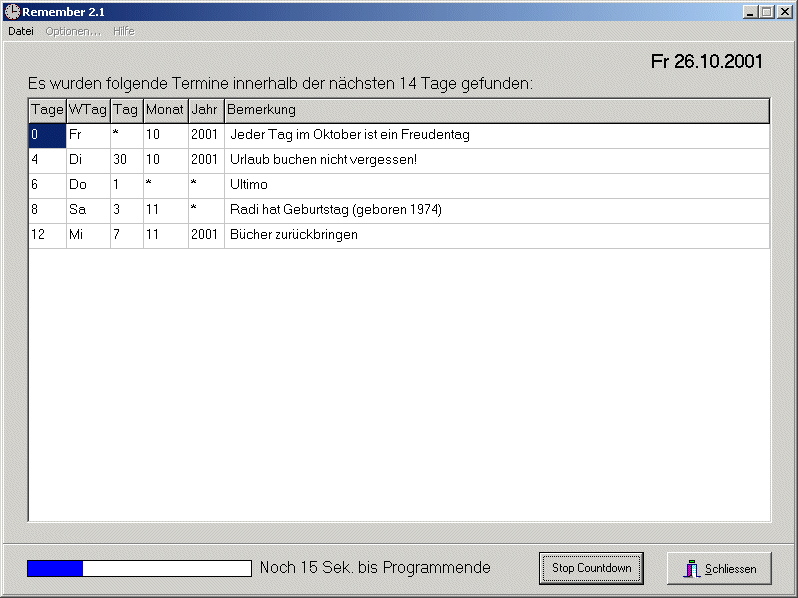Click the Schliessen button
The width and height of the screenshot is (798, 598).
(719, 569)
